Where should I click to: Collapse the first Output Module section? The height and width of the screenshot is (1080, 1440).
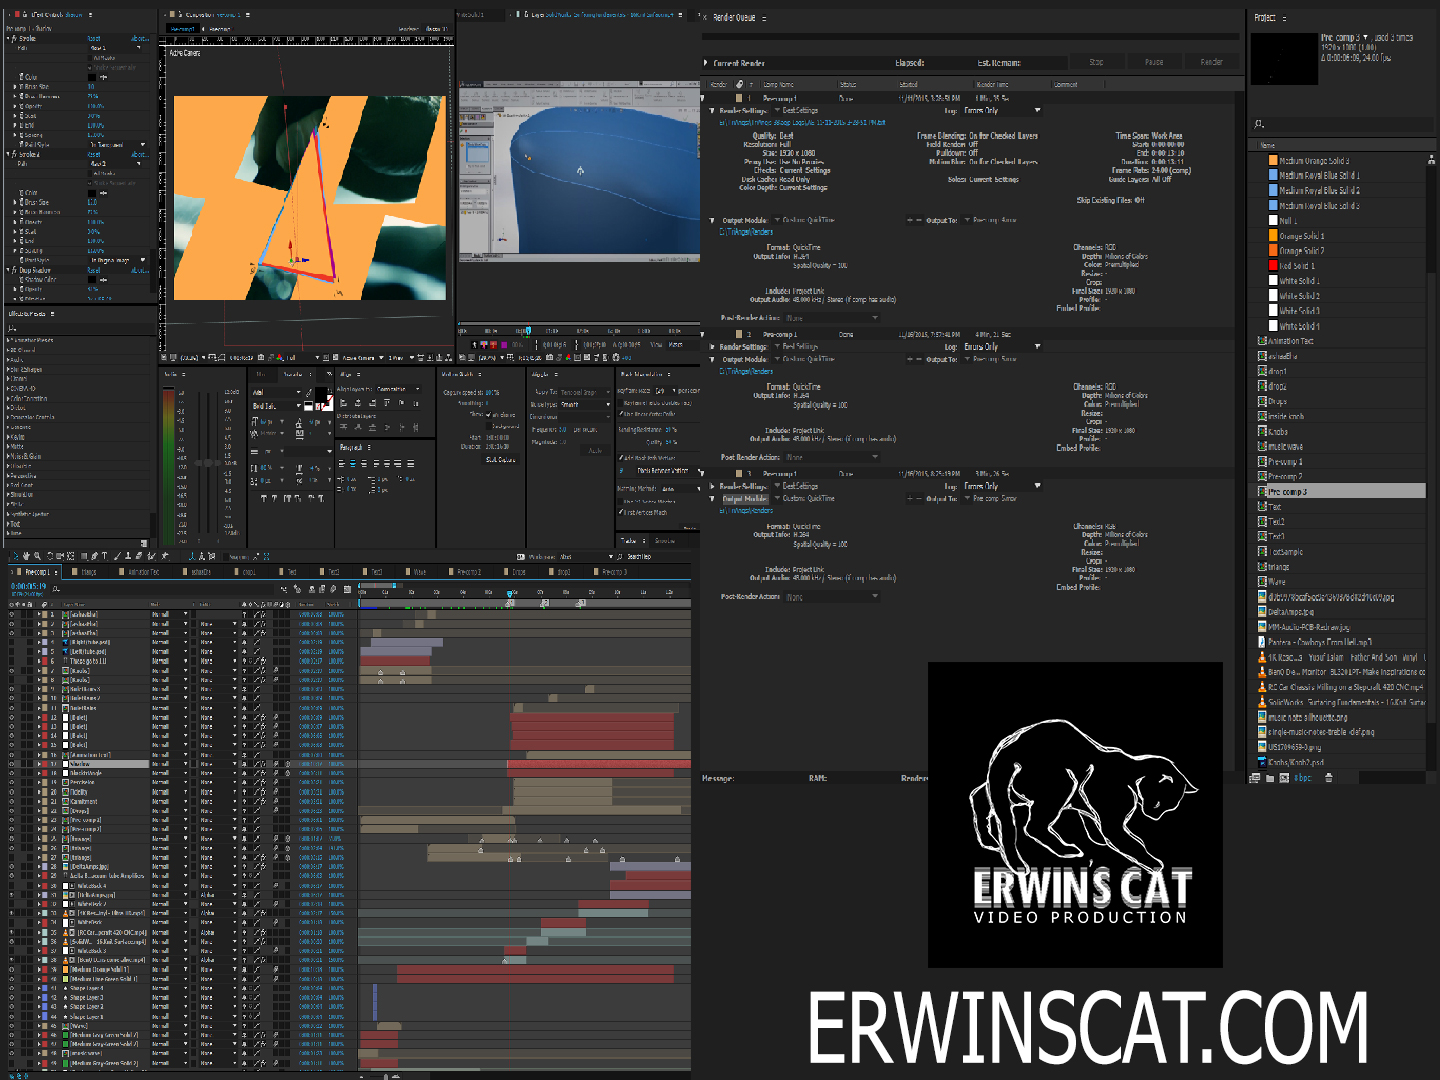(711, 220)
